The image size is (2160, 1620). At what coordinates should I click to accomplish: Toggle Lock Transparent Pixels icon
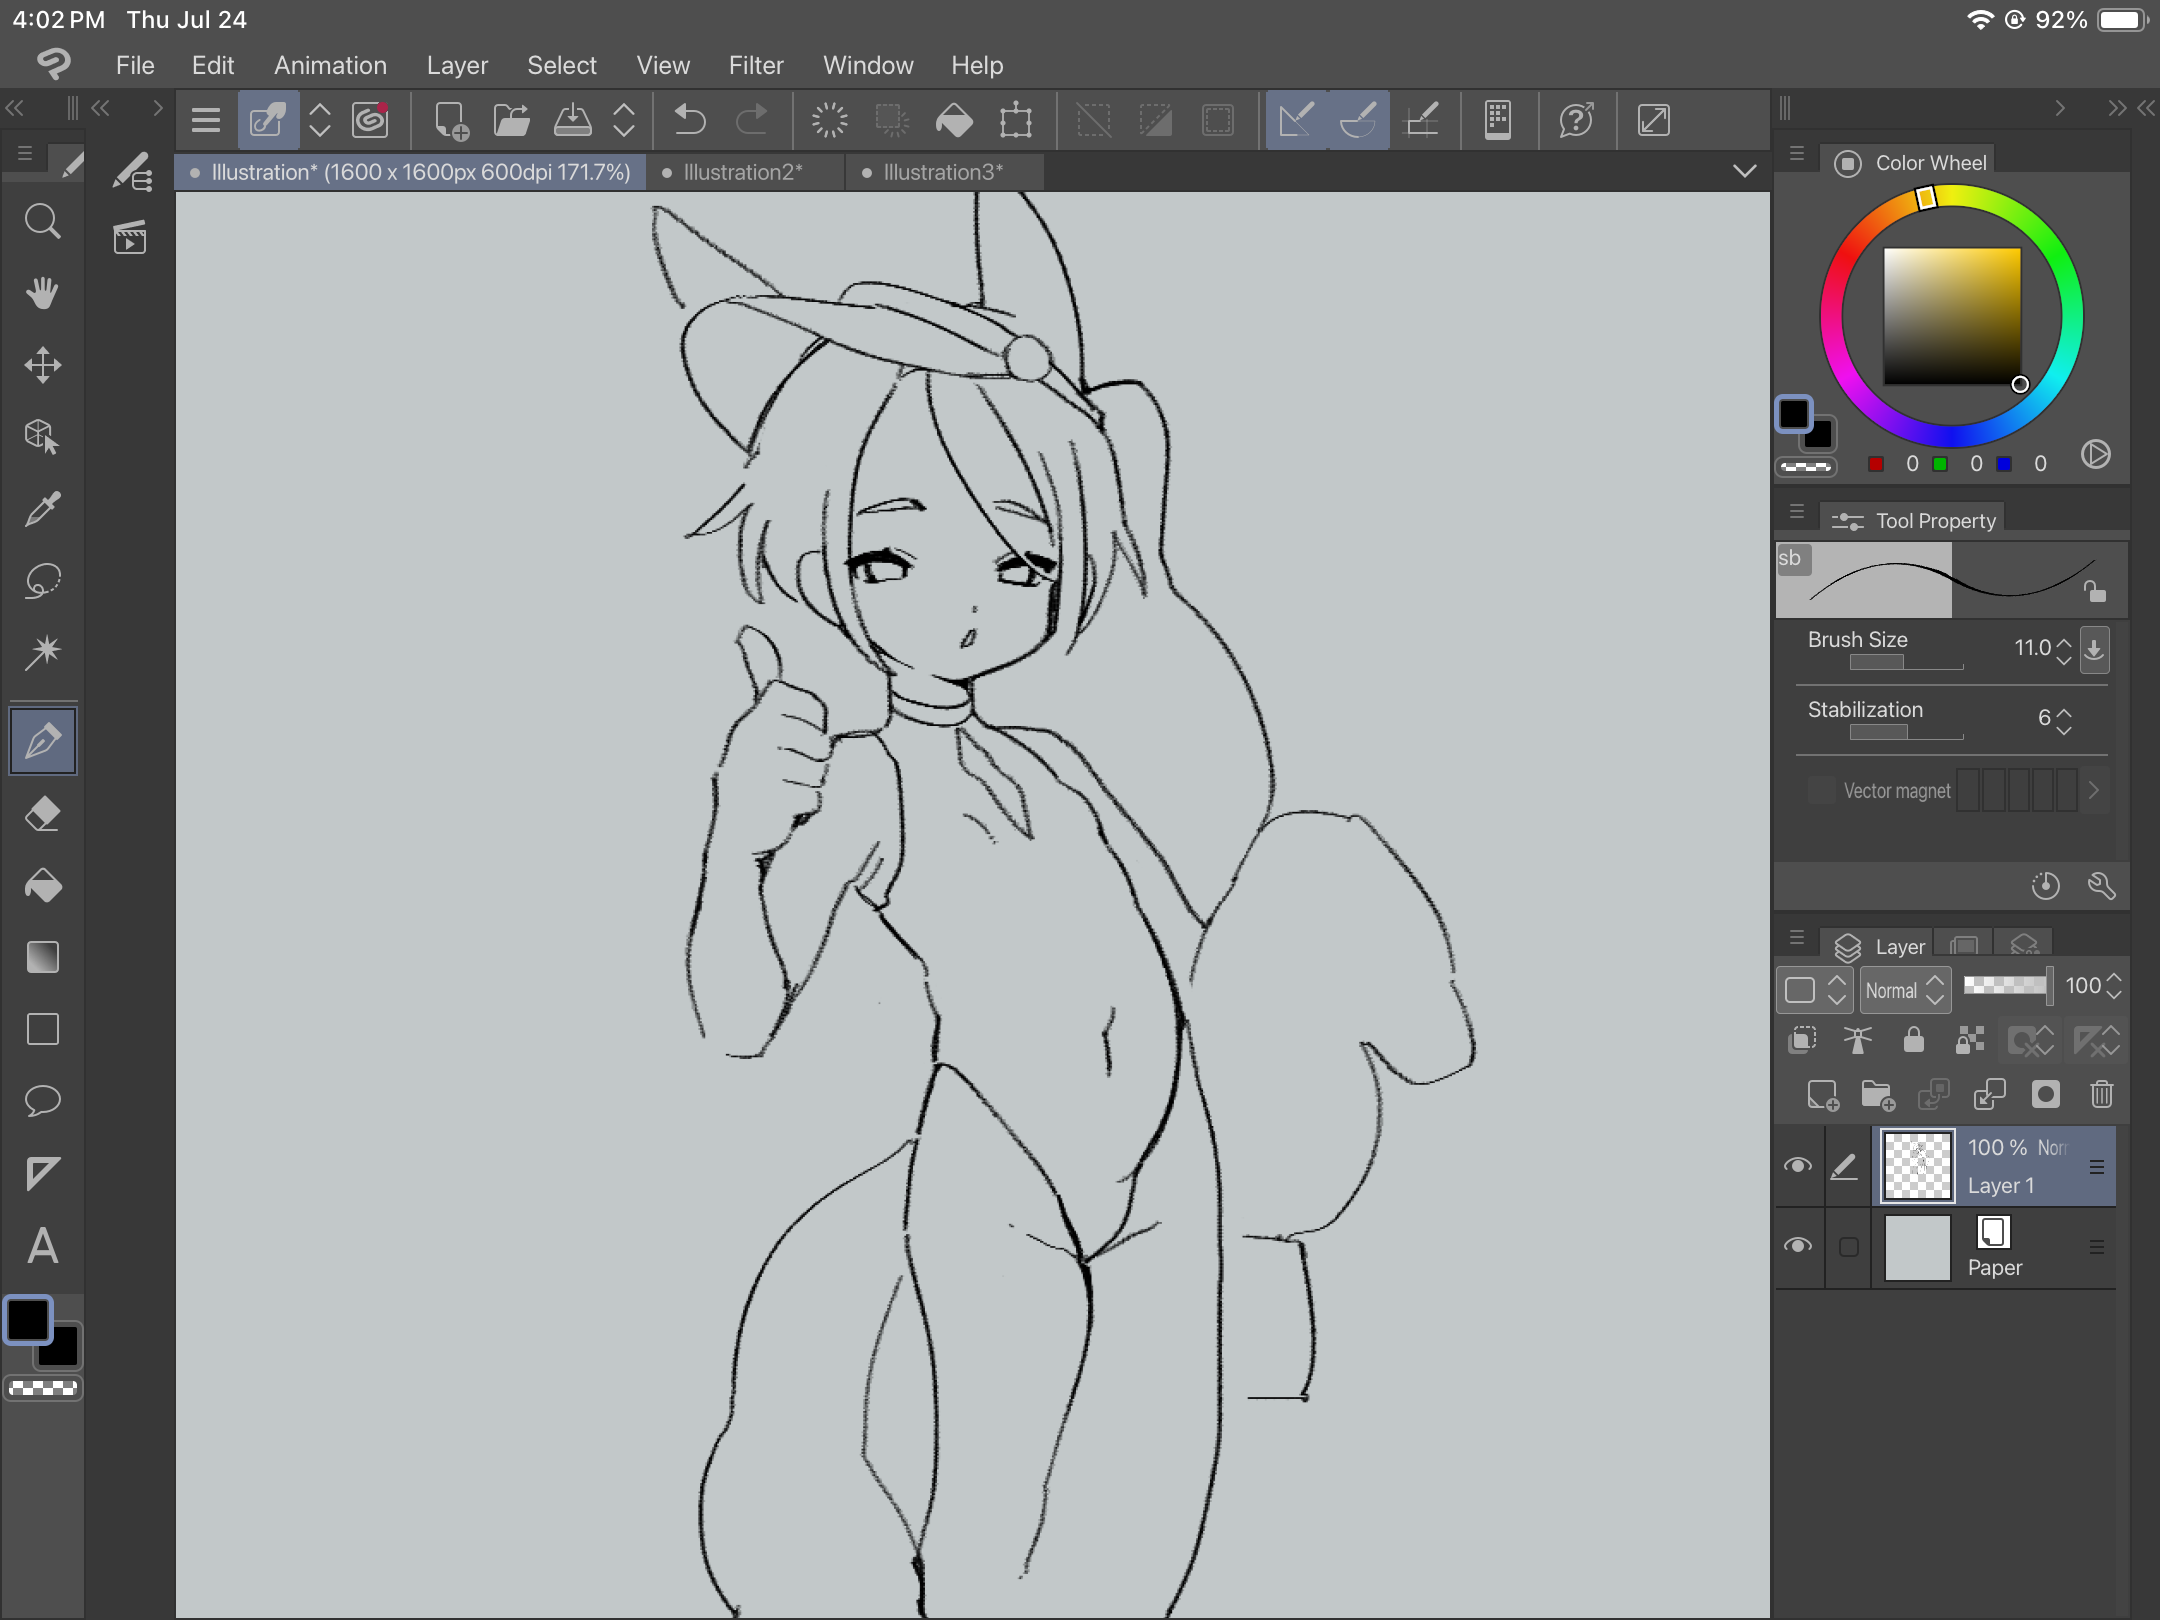pos(1970,1040)
